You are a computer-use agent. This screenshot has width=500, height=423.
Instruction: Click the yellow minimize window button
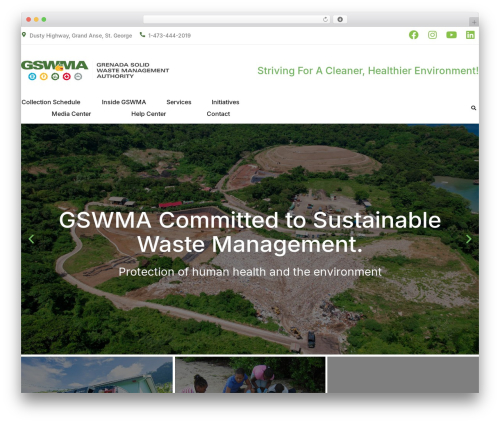pos(36,20)
